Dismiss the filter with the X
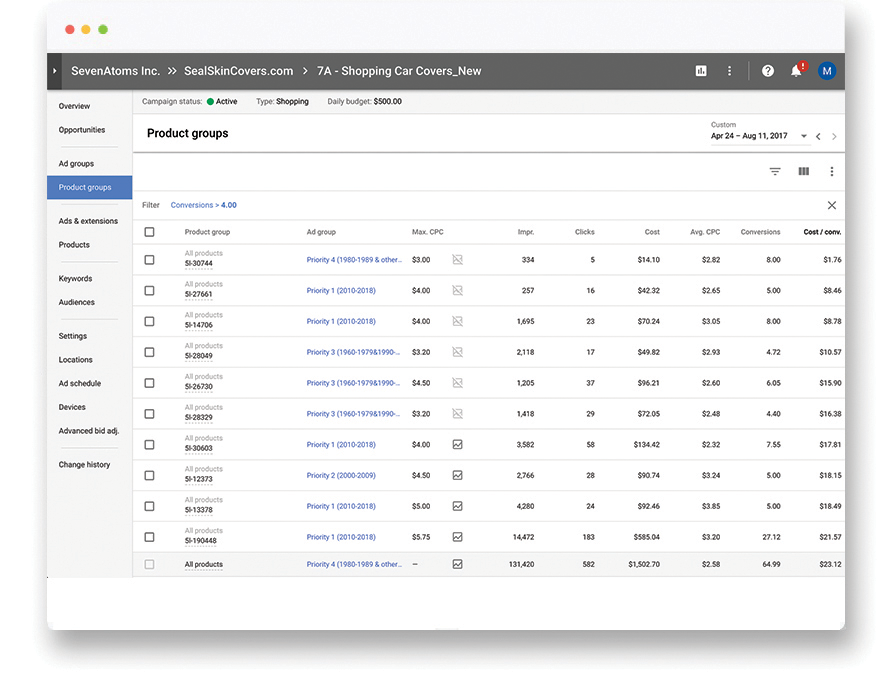 [831, 204]
